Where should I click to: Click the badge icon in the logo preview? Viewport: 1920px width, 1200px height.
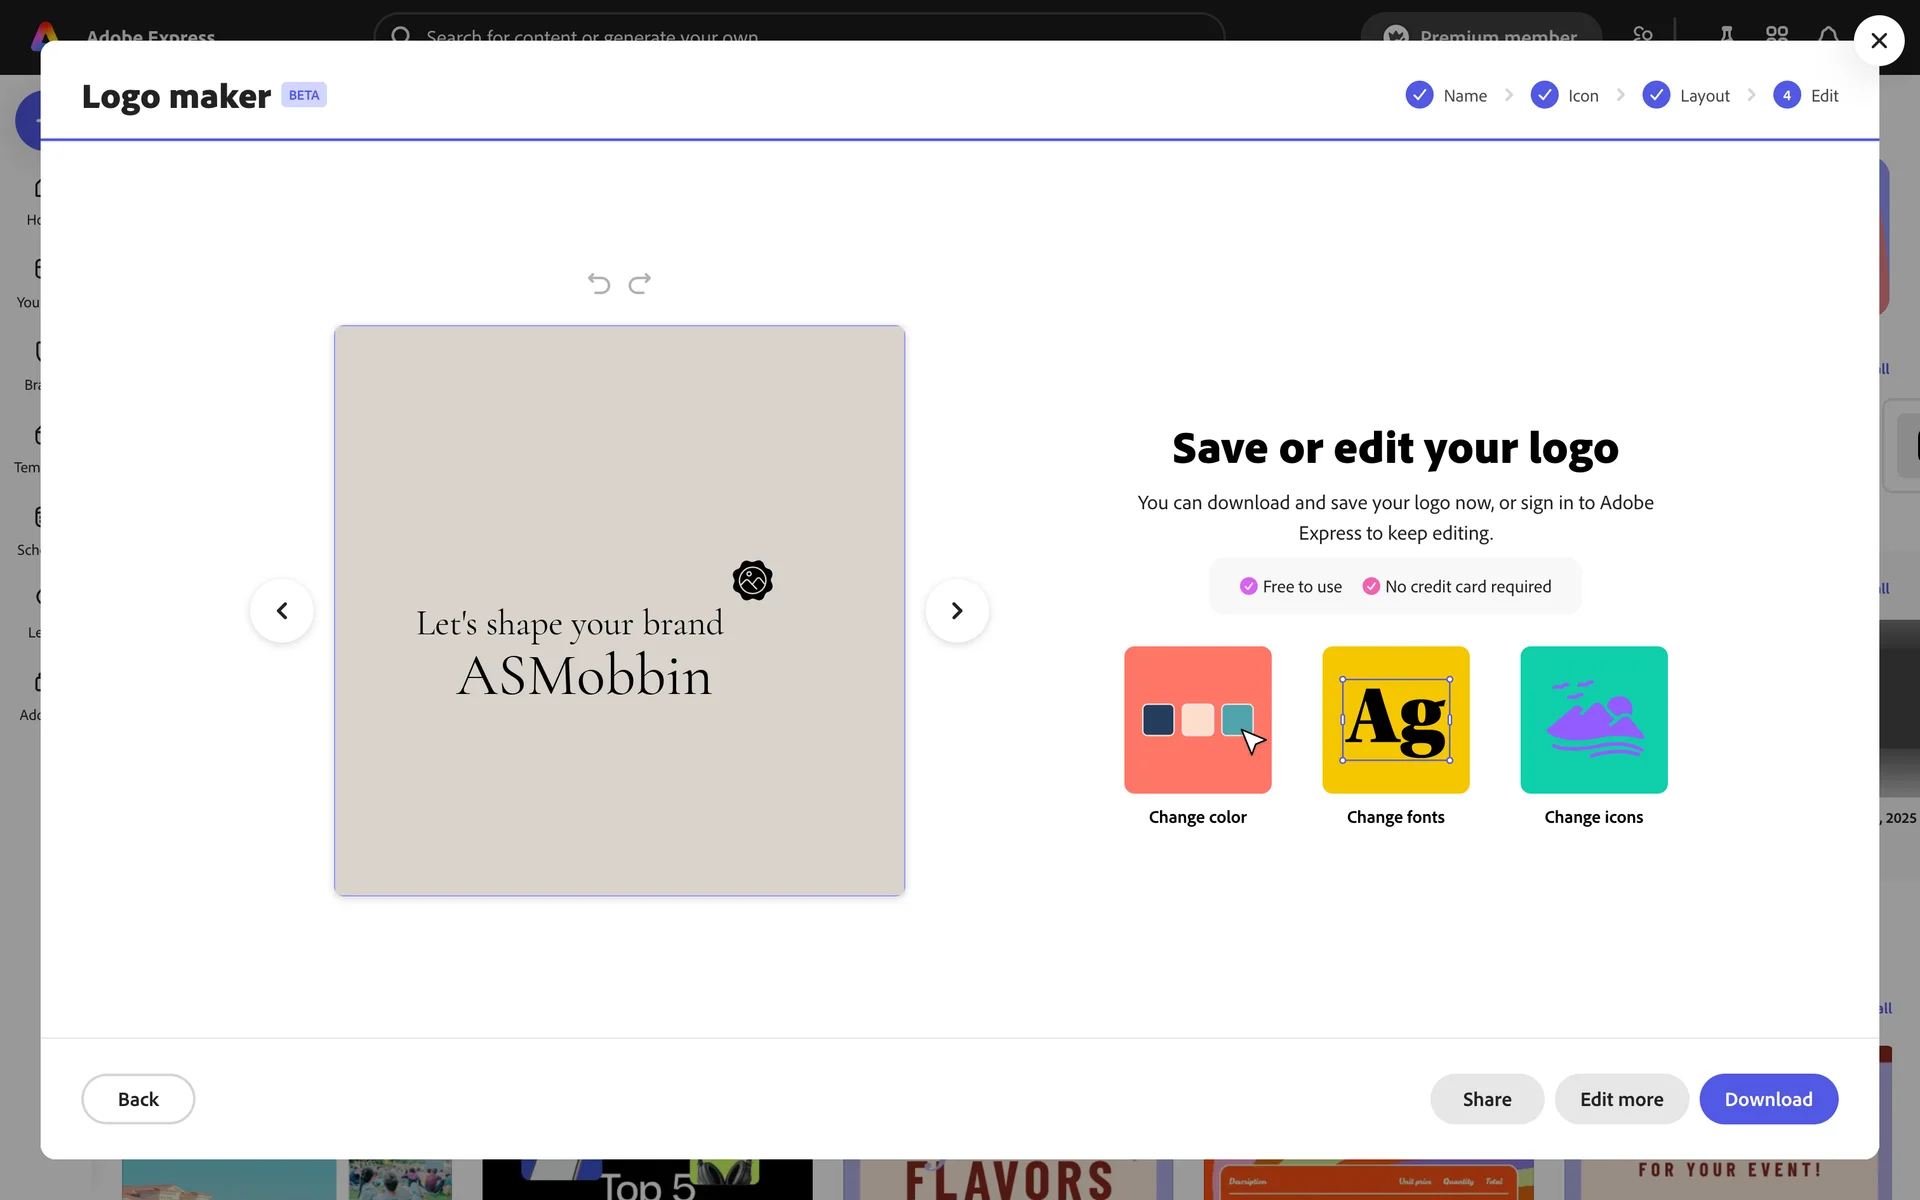[x=752, y=580]
